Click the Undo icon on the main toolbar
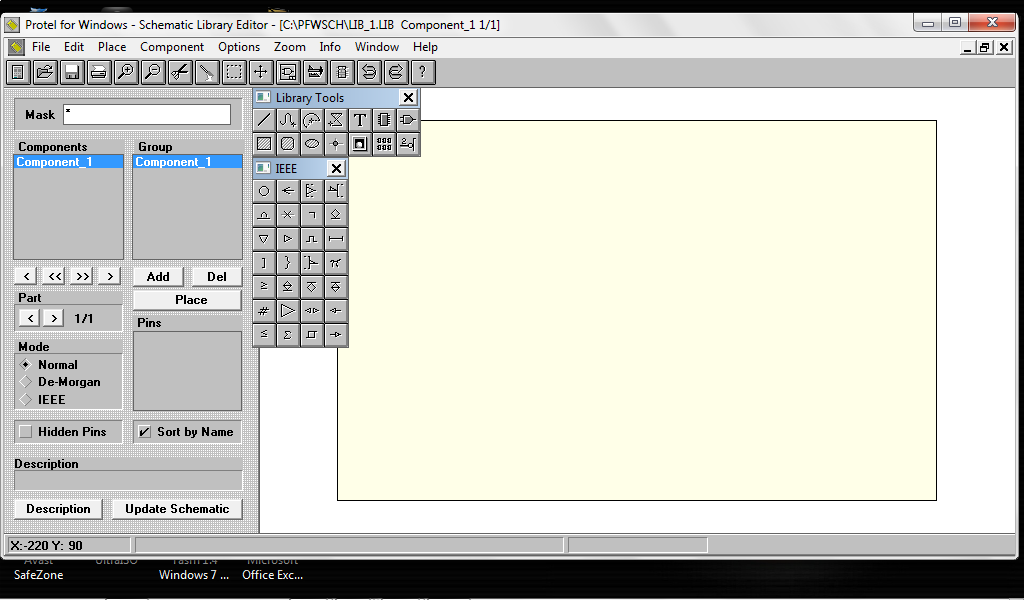The height and width of the screenshot is (600, 1024). [x=368, y=71]
